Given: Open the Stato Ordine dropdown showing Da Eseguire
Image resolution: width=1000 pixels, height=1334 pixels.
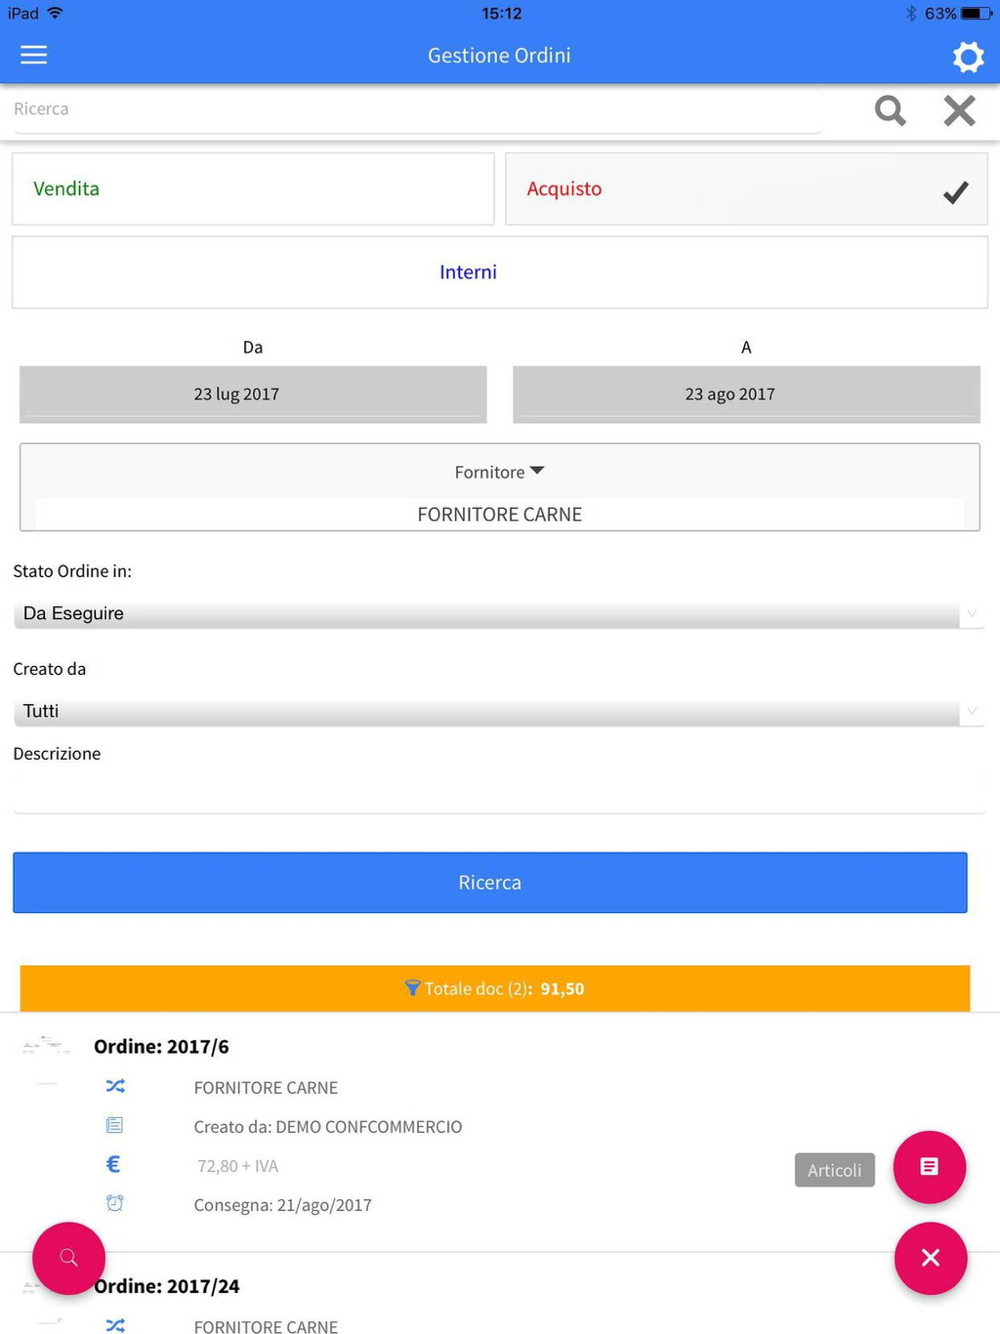Looking at the screenshot, I should click(x=499, y=614).
